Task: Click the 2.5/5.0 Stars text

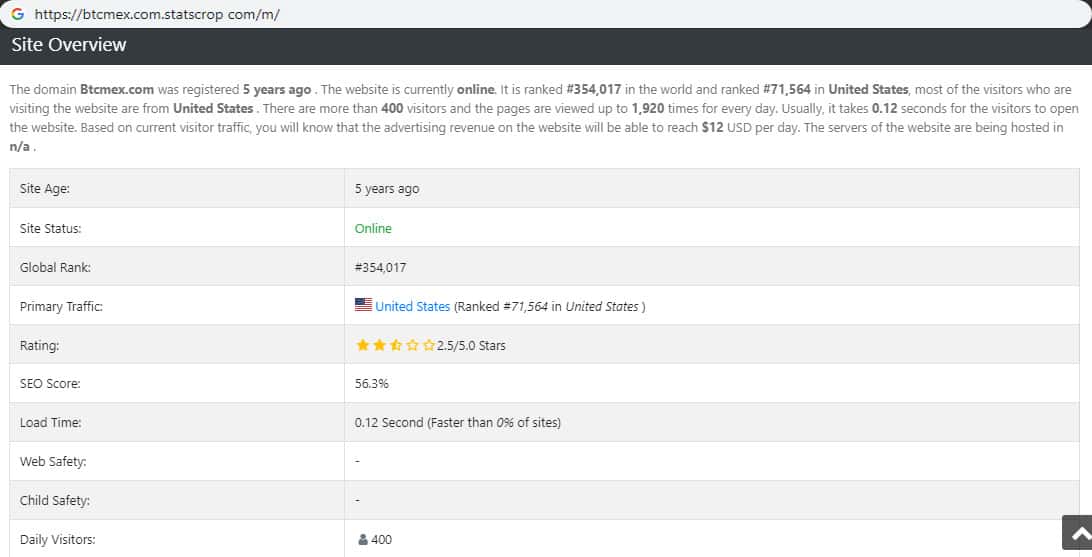Action: [x=471, y=345]
